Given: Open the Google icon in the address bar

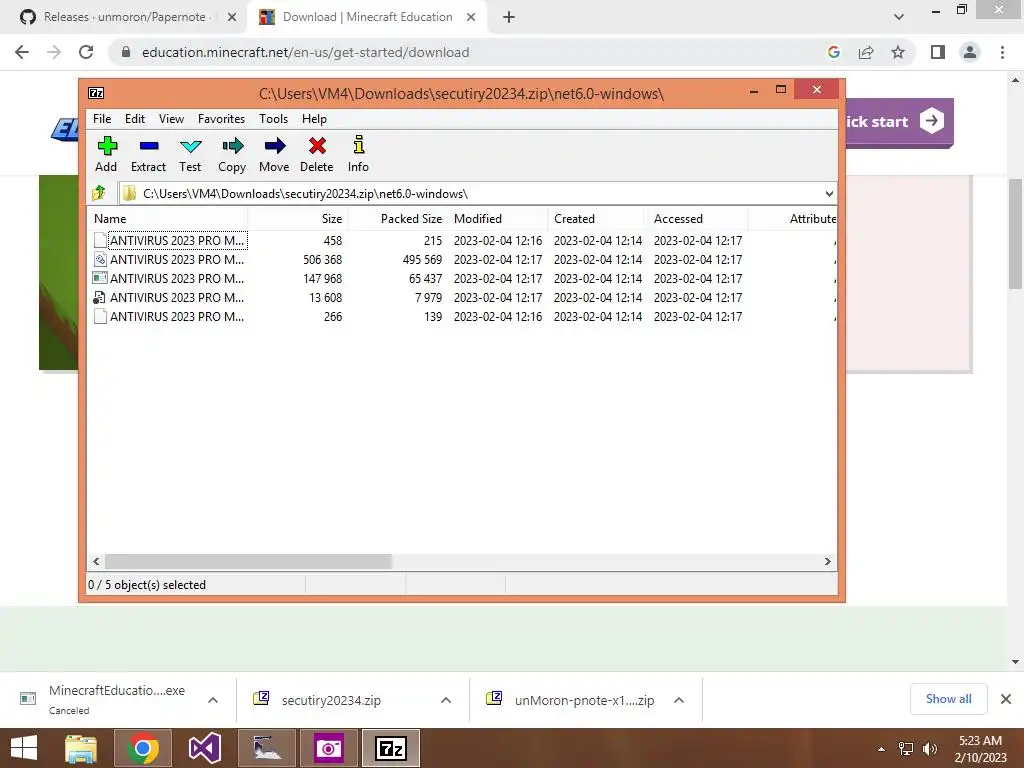Looking at the screenshot, I should pos(833,52).
